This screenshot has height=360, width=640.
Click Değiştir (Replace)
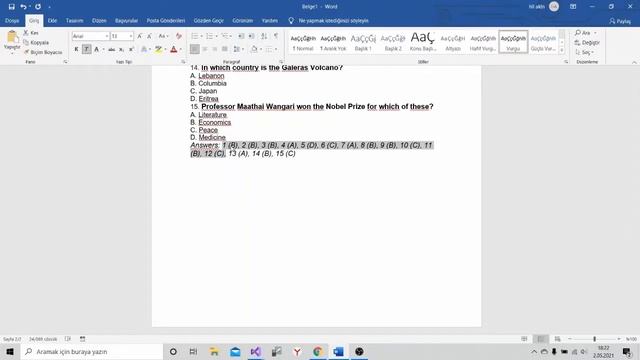[x=587, y=42]
